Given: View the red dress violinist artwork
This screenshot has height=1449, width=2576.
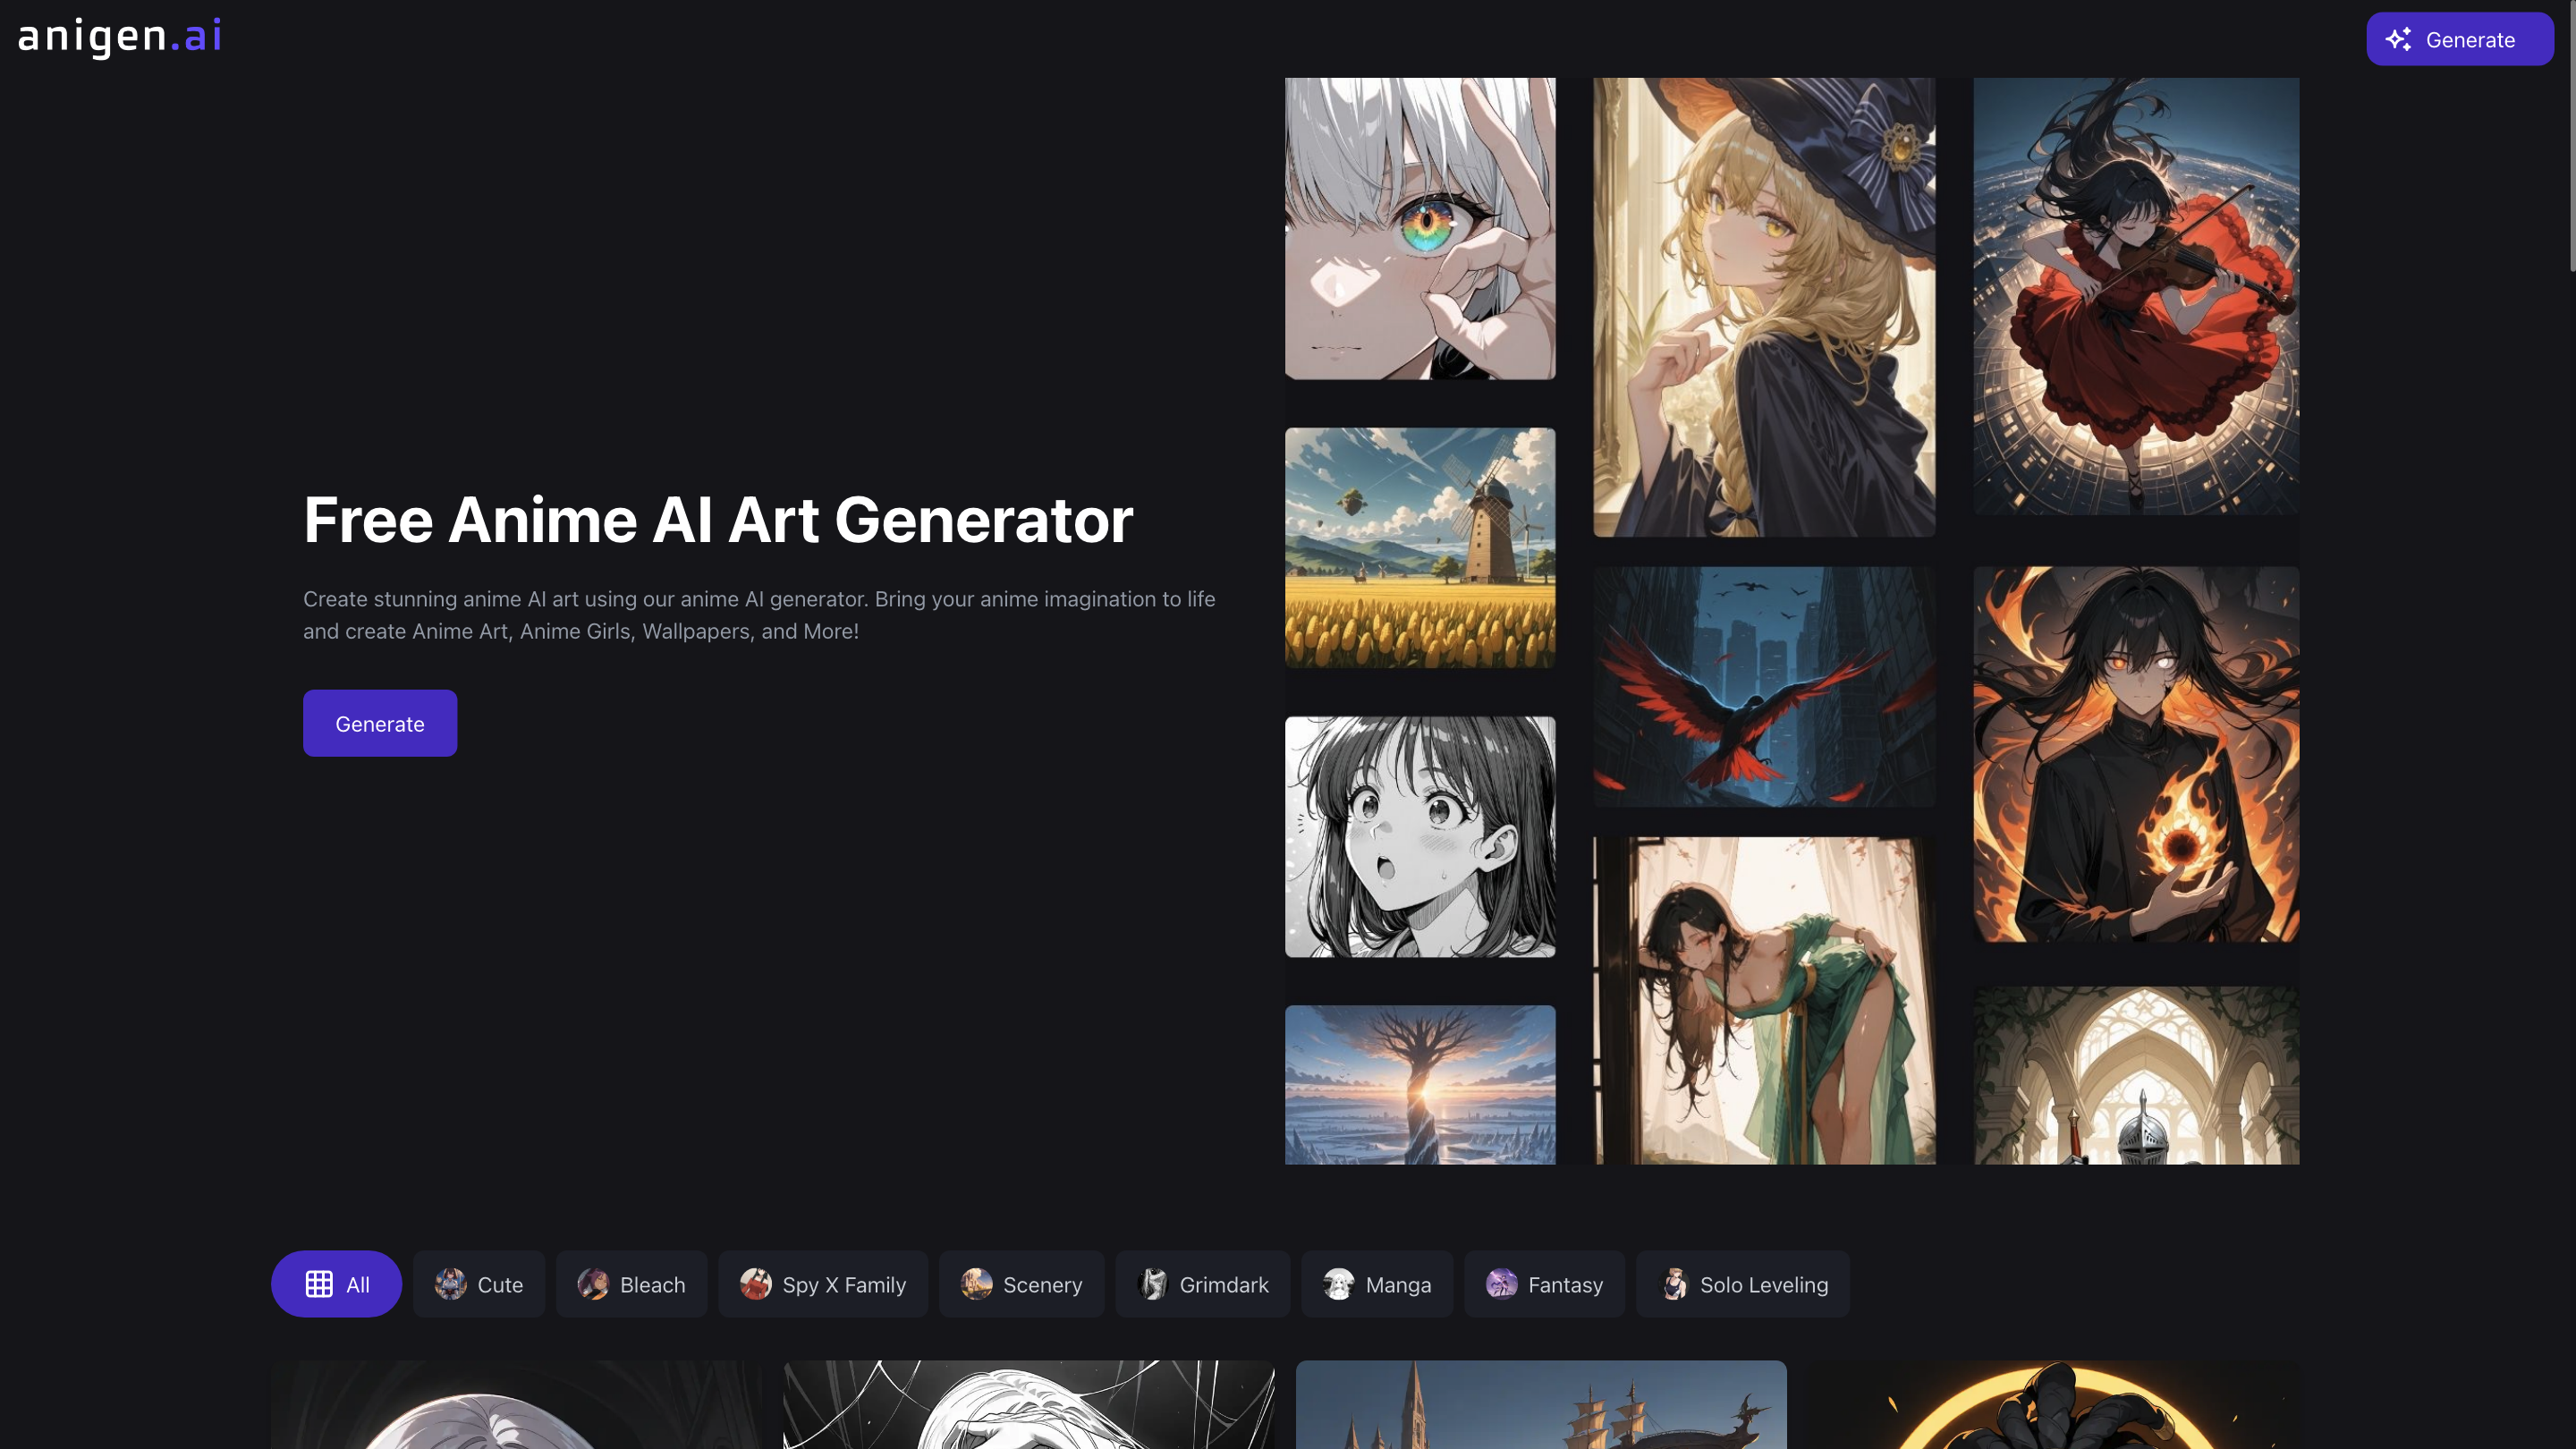Looking at the screenshot, I should (2136, 296).
